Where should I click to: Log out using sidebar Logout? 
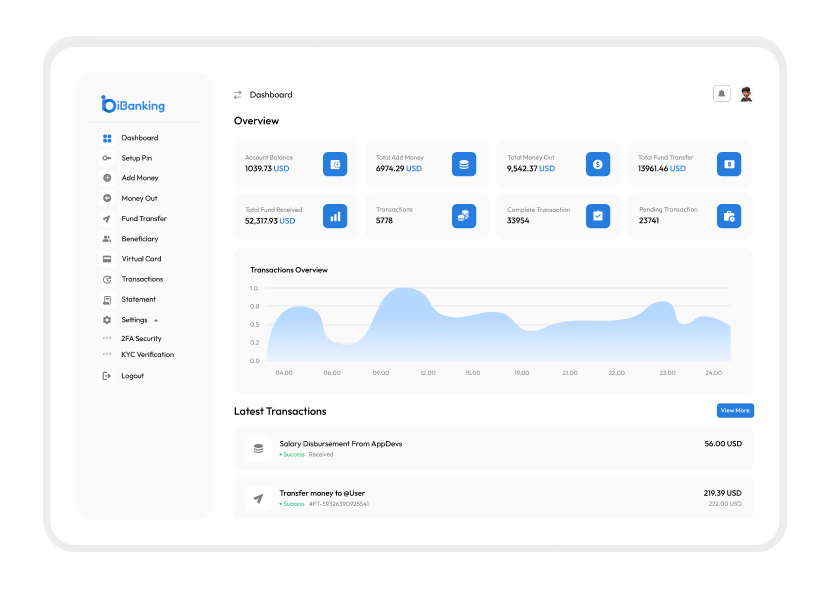[x=132, y=376]
